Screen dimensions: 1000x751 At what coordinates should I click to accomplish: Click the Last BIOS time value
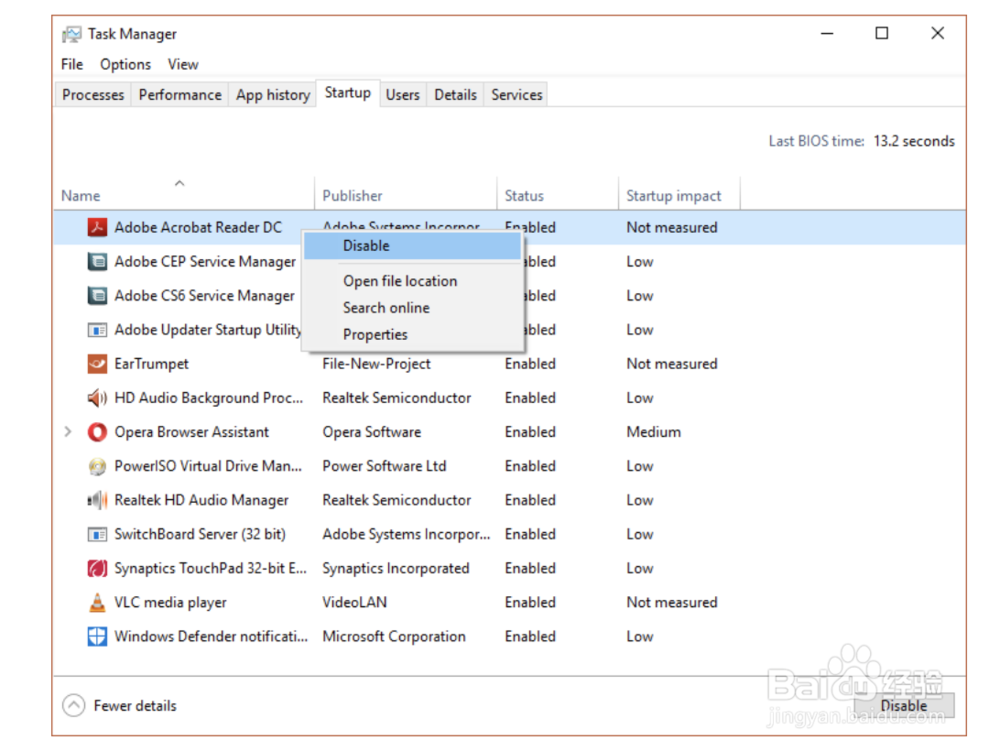click(914, 141)
